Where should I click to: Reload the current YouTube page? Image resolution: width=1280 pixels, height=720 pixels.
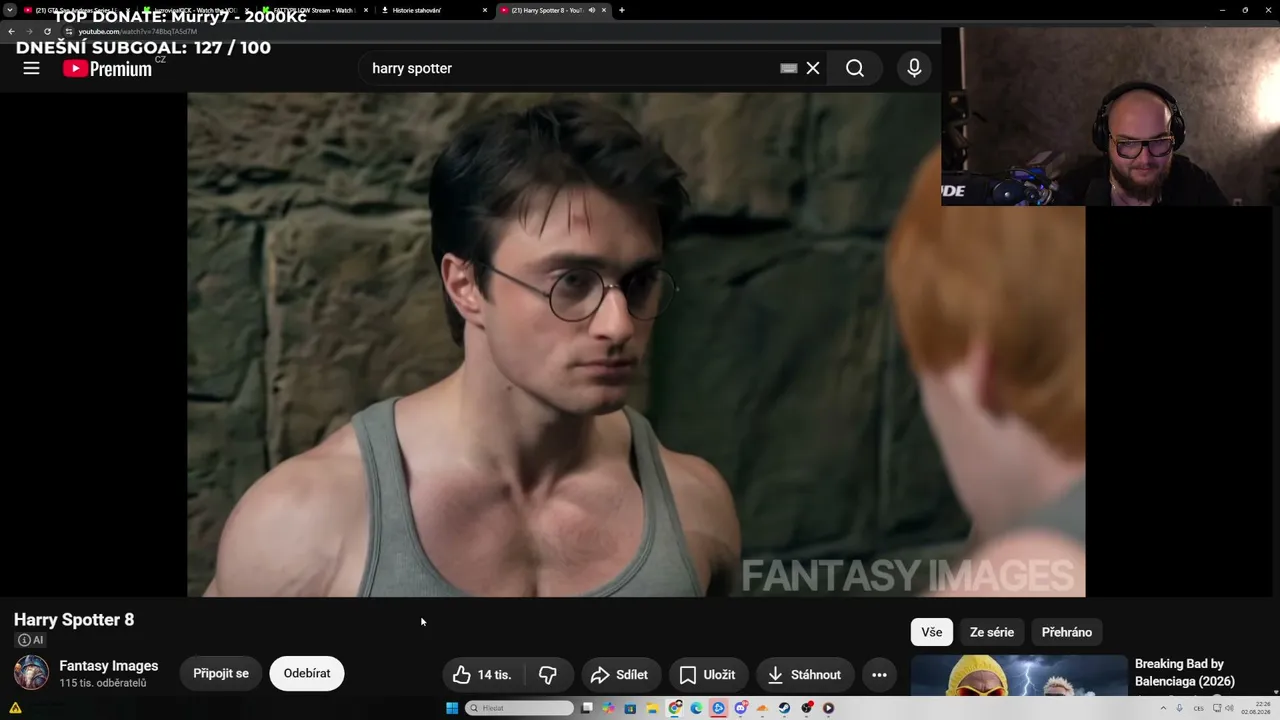point(47,31)
